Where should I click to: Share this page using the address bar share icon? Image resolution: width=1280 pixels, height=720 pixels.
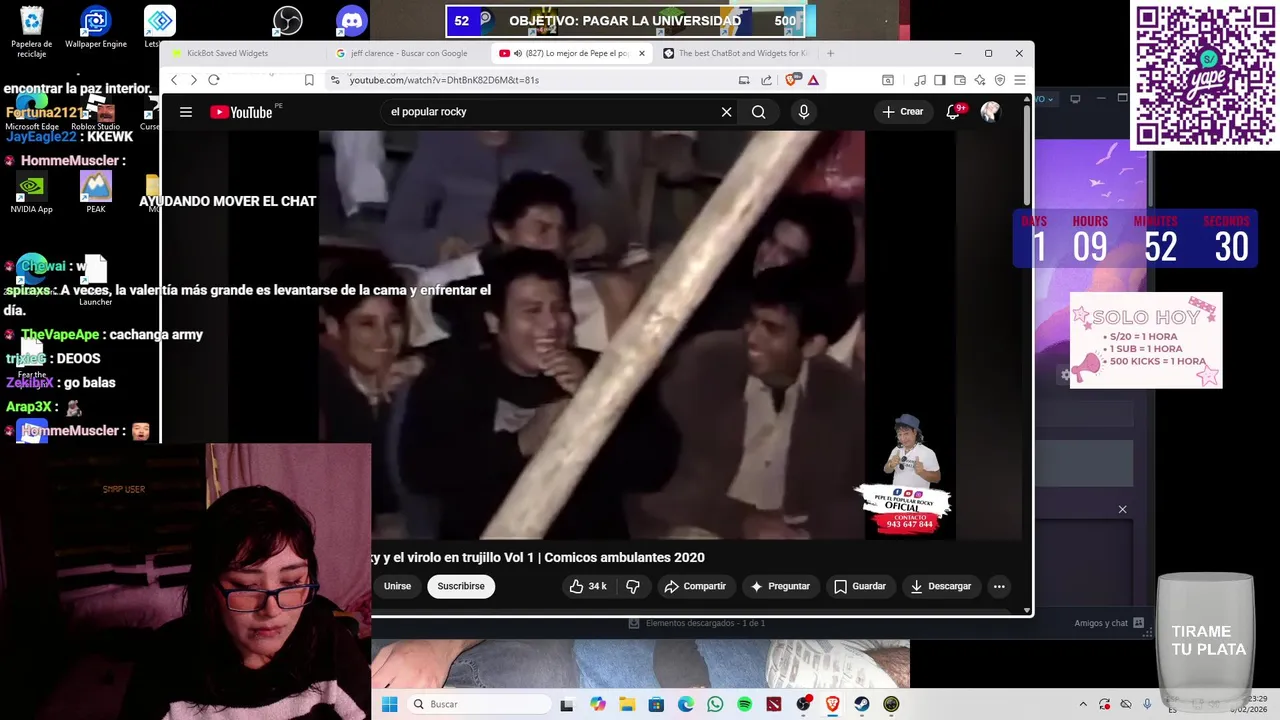pyautogui.click(x=766, y=80)
